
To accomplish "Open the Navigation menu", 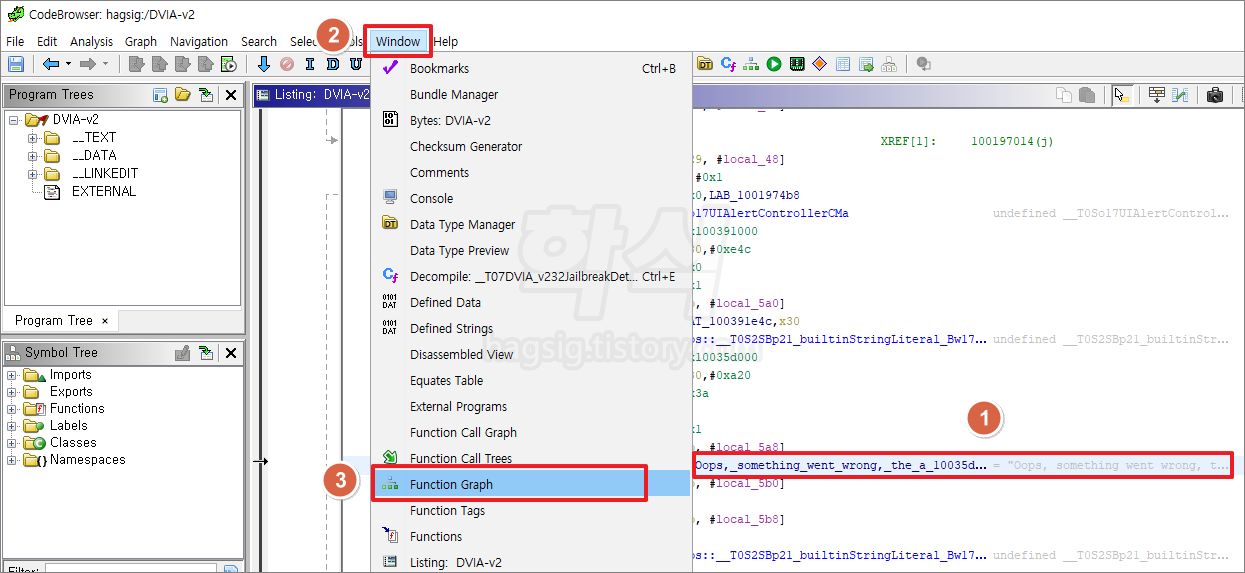I will coord(199,41).
